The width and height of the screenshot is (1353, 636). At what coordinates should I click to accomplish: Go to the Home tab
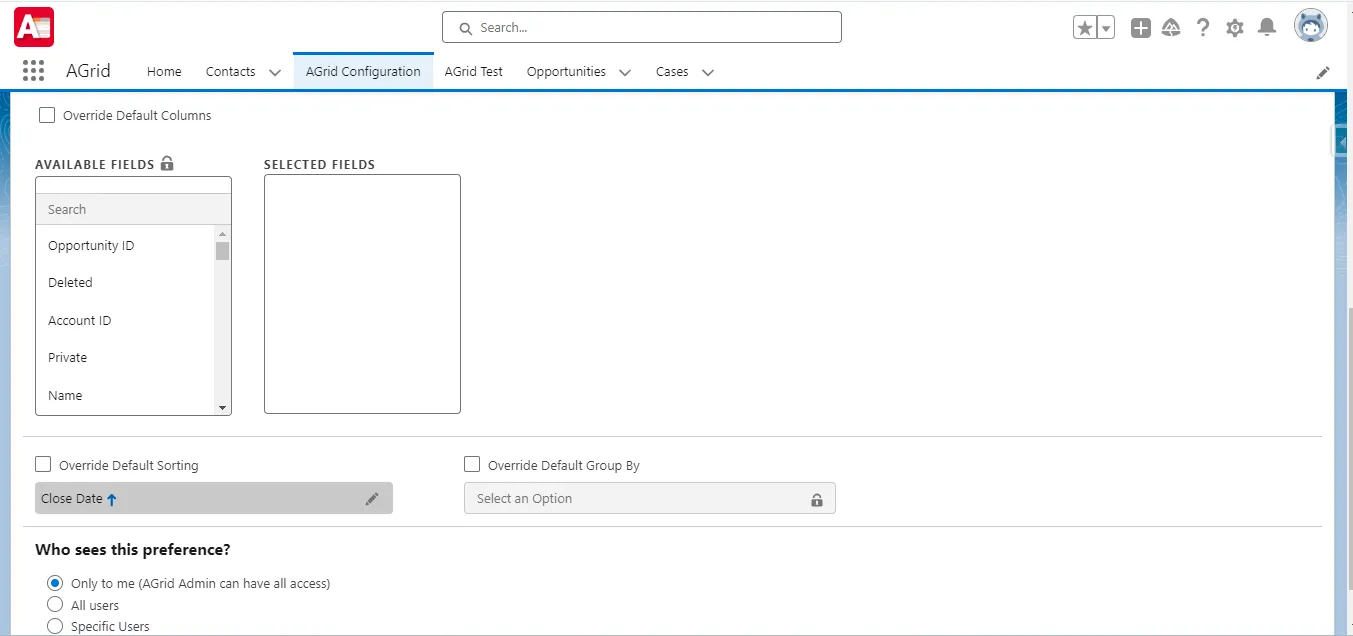coord(163,71)
